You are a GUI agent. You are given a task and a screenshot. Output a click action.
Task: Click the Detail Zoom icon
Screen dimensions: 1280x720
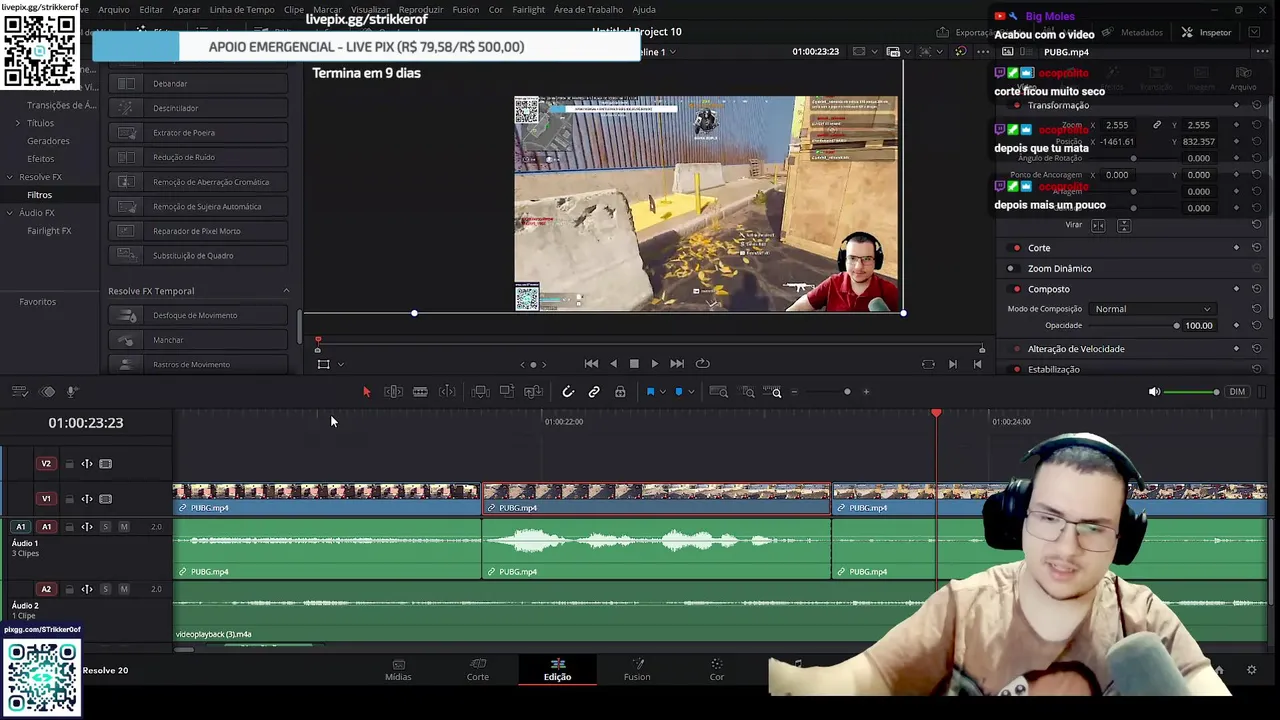pos(748,392)
